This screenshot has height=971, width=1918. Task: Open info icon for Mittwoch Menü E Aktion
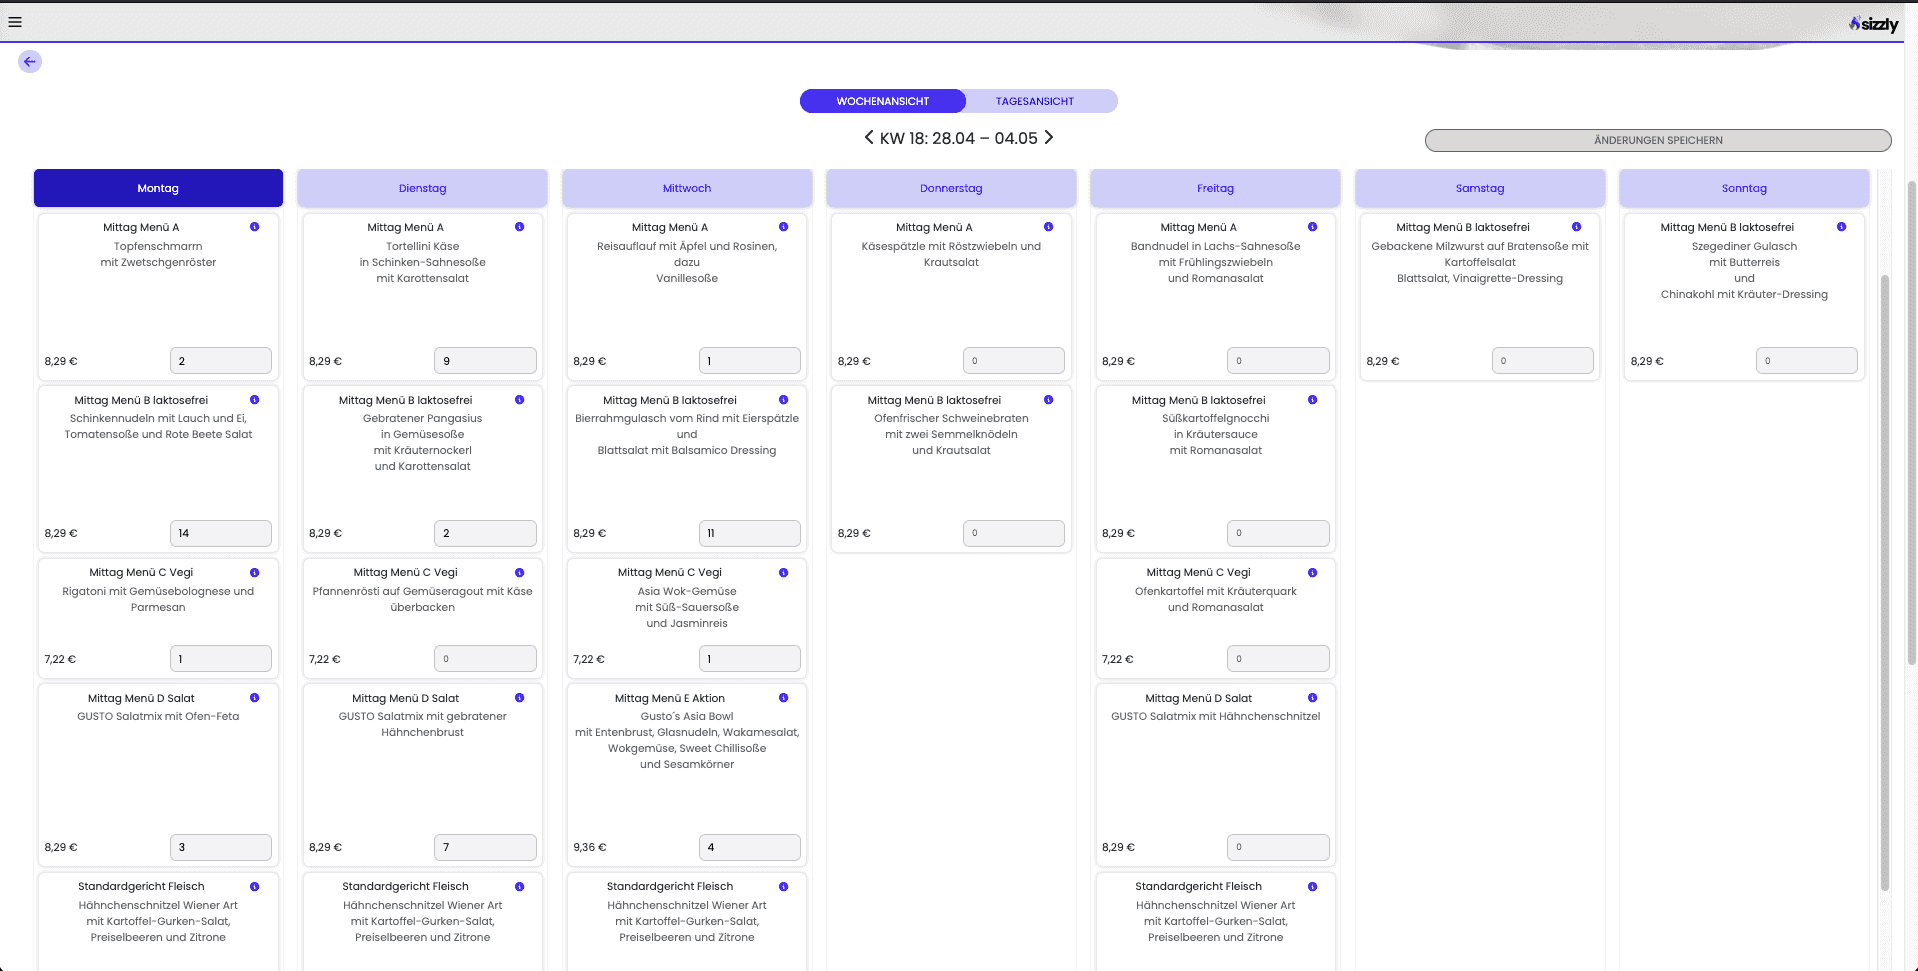click(x=783, y=698)
